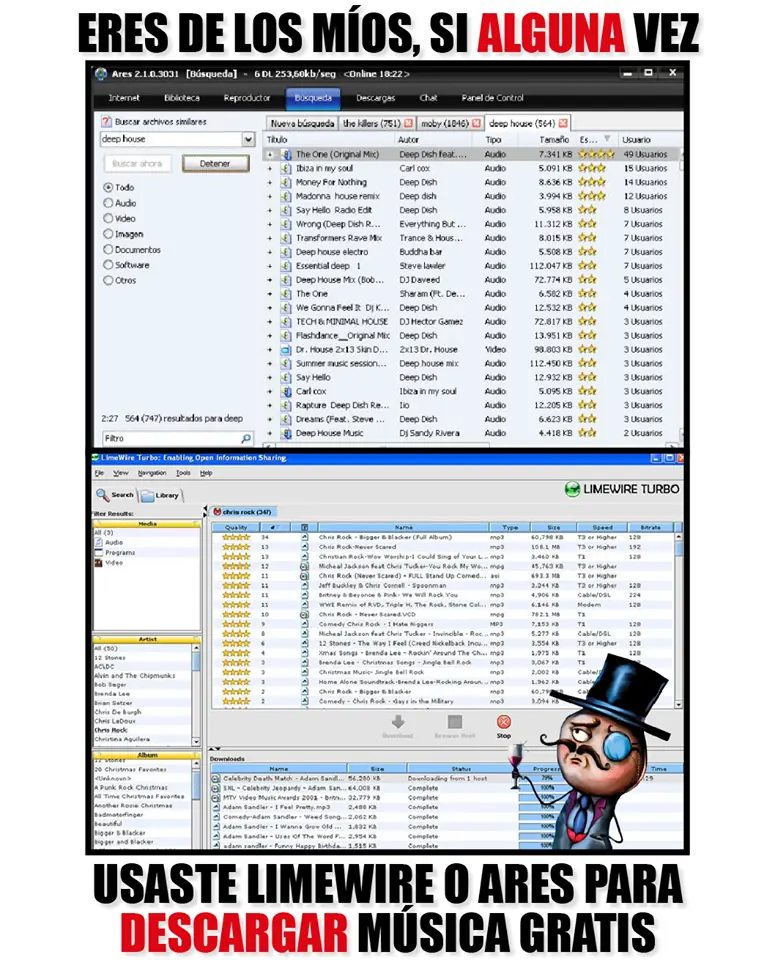Close the deep house (564) search tab
This screenshot has width=775, height=960.
(563, 123)
